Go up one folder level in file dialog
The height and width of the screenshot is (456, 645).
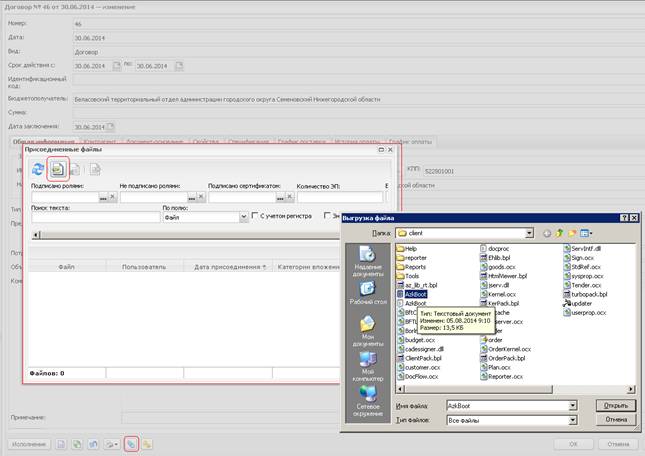[x=560, y=233]
